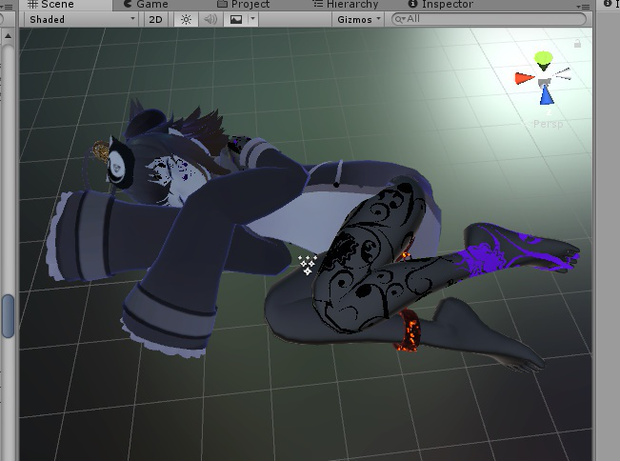This screenshot has height=461, width=620.
Task: Toggle scene audio speaker icon
Action: point(210,19)
